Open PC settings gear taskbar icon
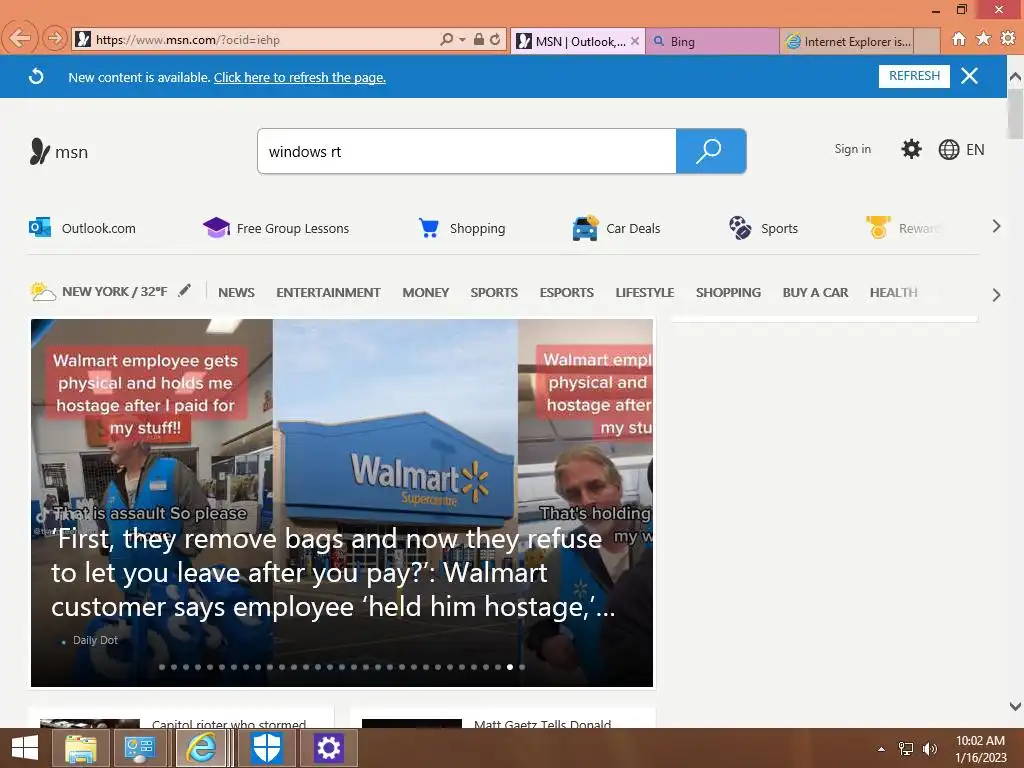This screenshot has height=768, width=1024. pyautogui.click(x=328, y=748)
